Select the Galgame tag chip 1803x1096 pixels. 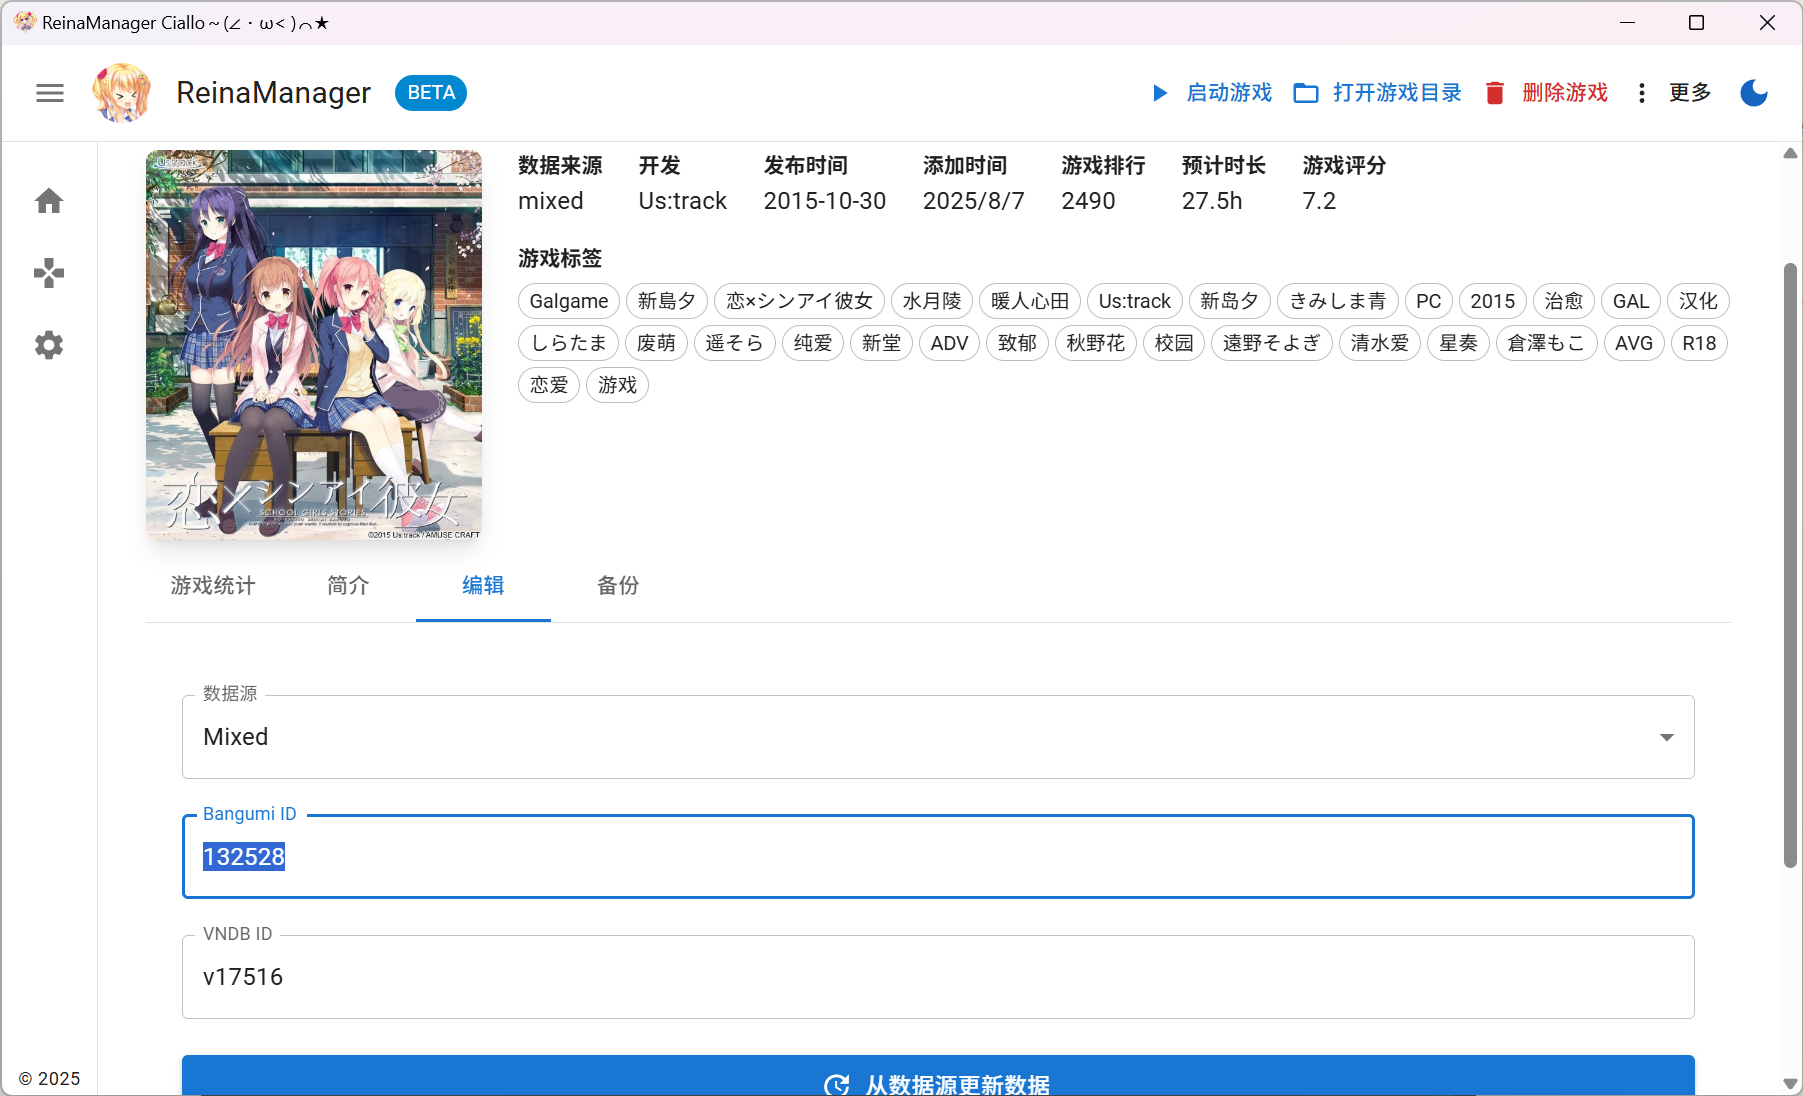(568, 301)
